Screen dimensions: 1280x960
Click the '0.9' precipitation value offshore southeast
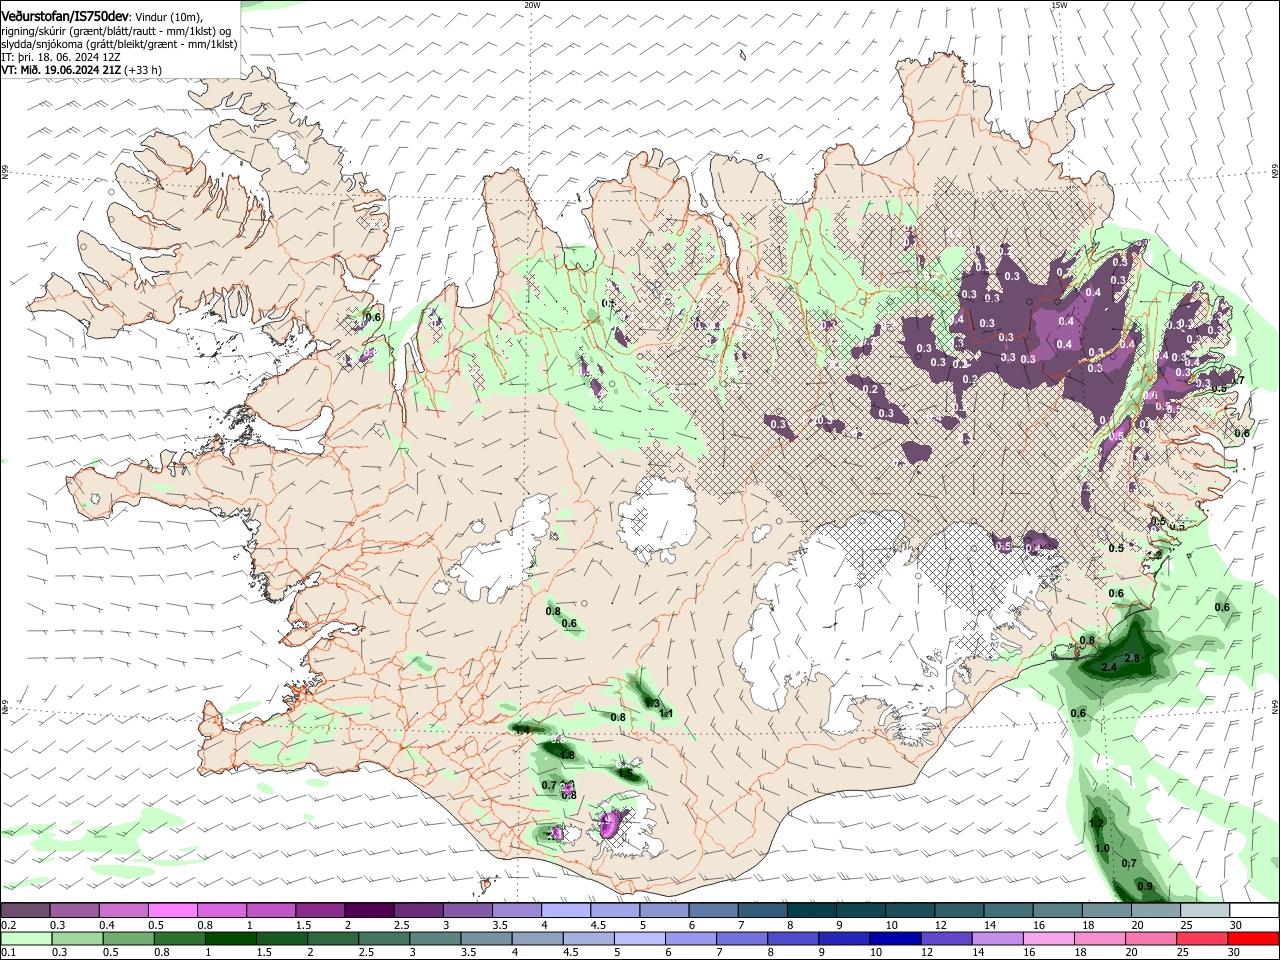(1145, 887)
